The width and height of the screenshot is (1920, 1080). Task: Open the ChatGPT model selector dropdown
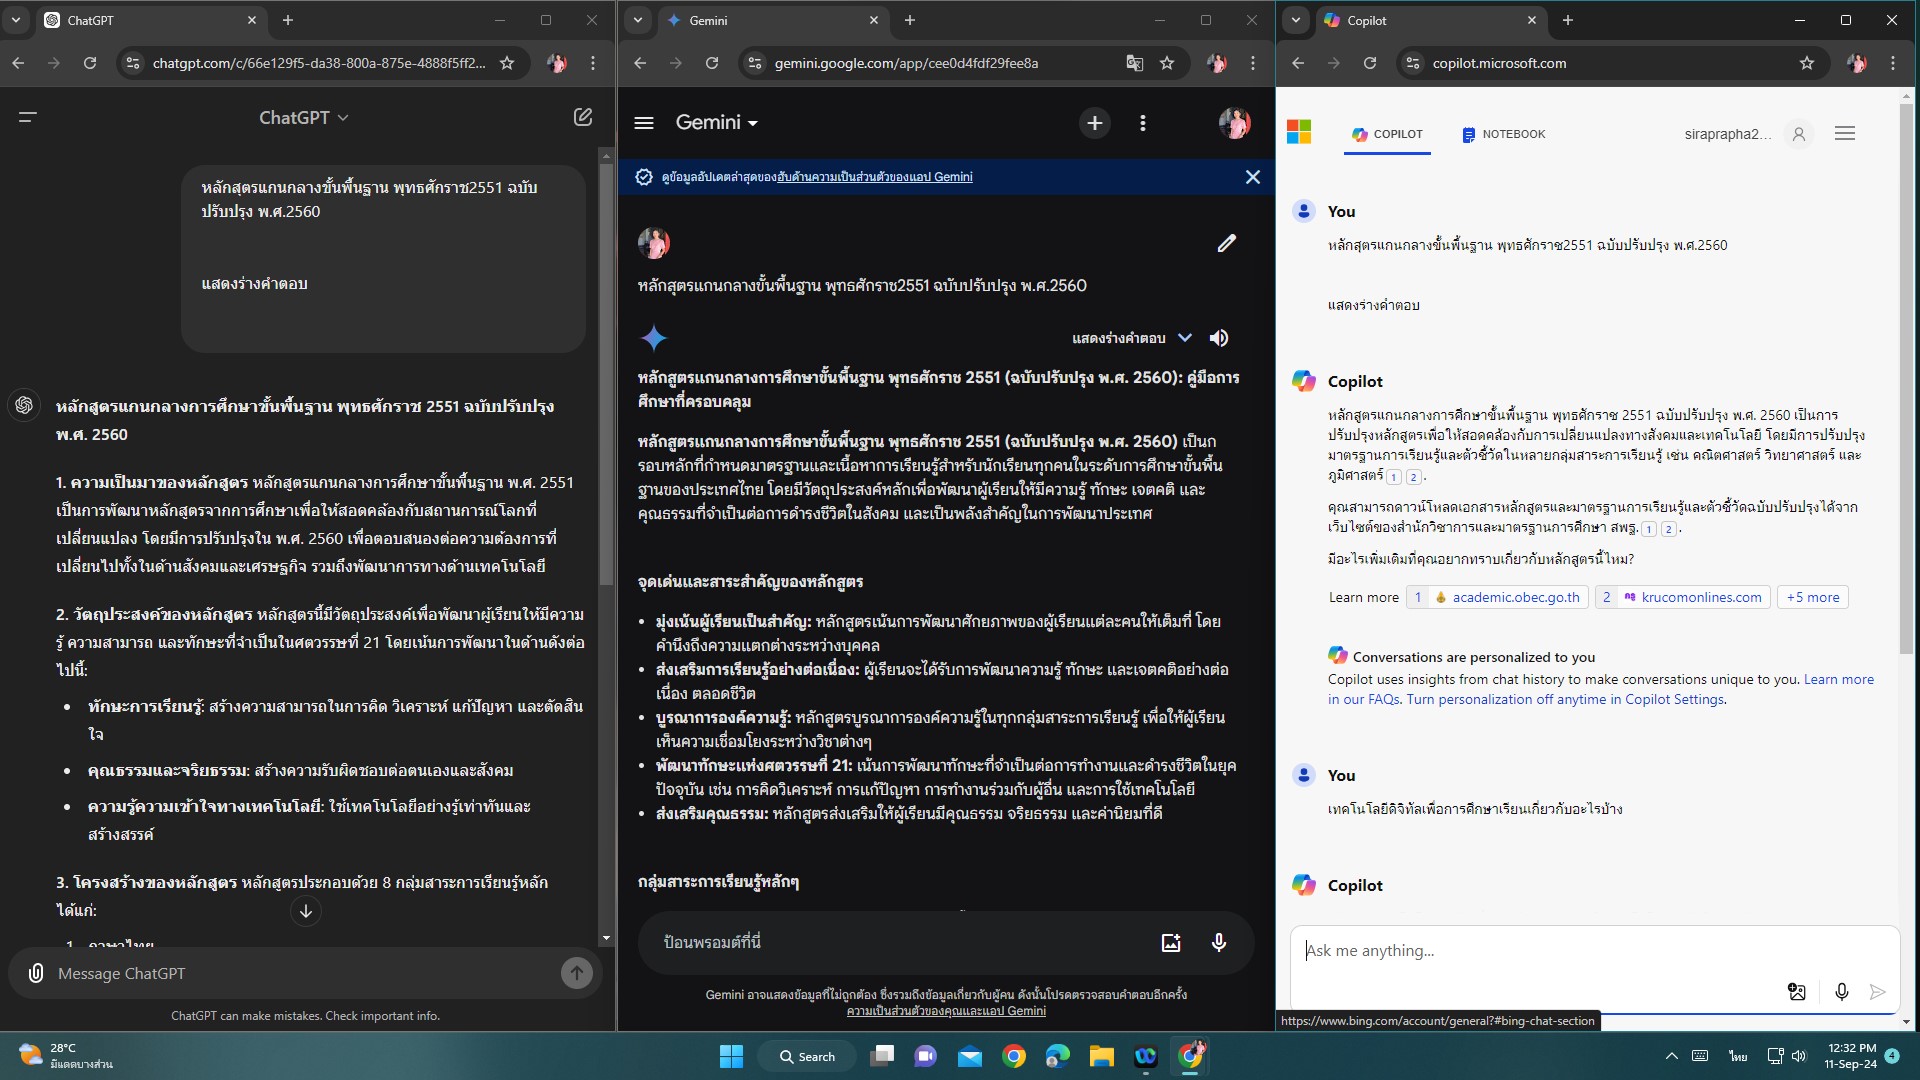point(303,117)
